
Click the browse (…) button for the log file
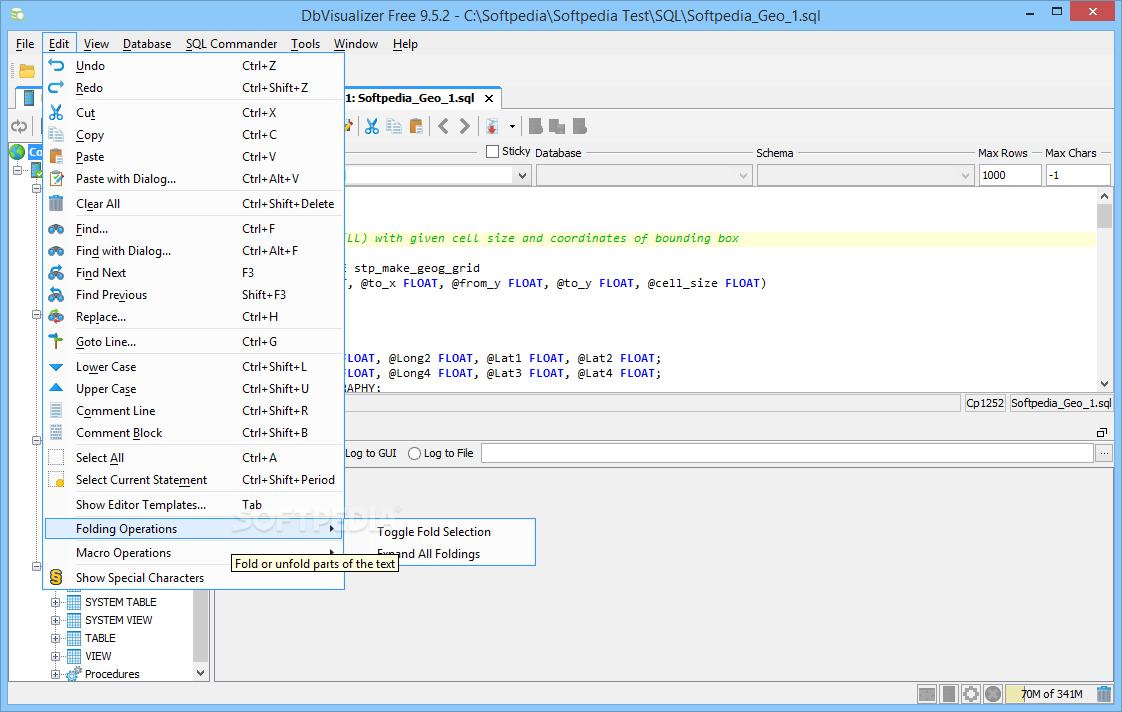pos(1104,453)
